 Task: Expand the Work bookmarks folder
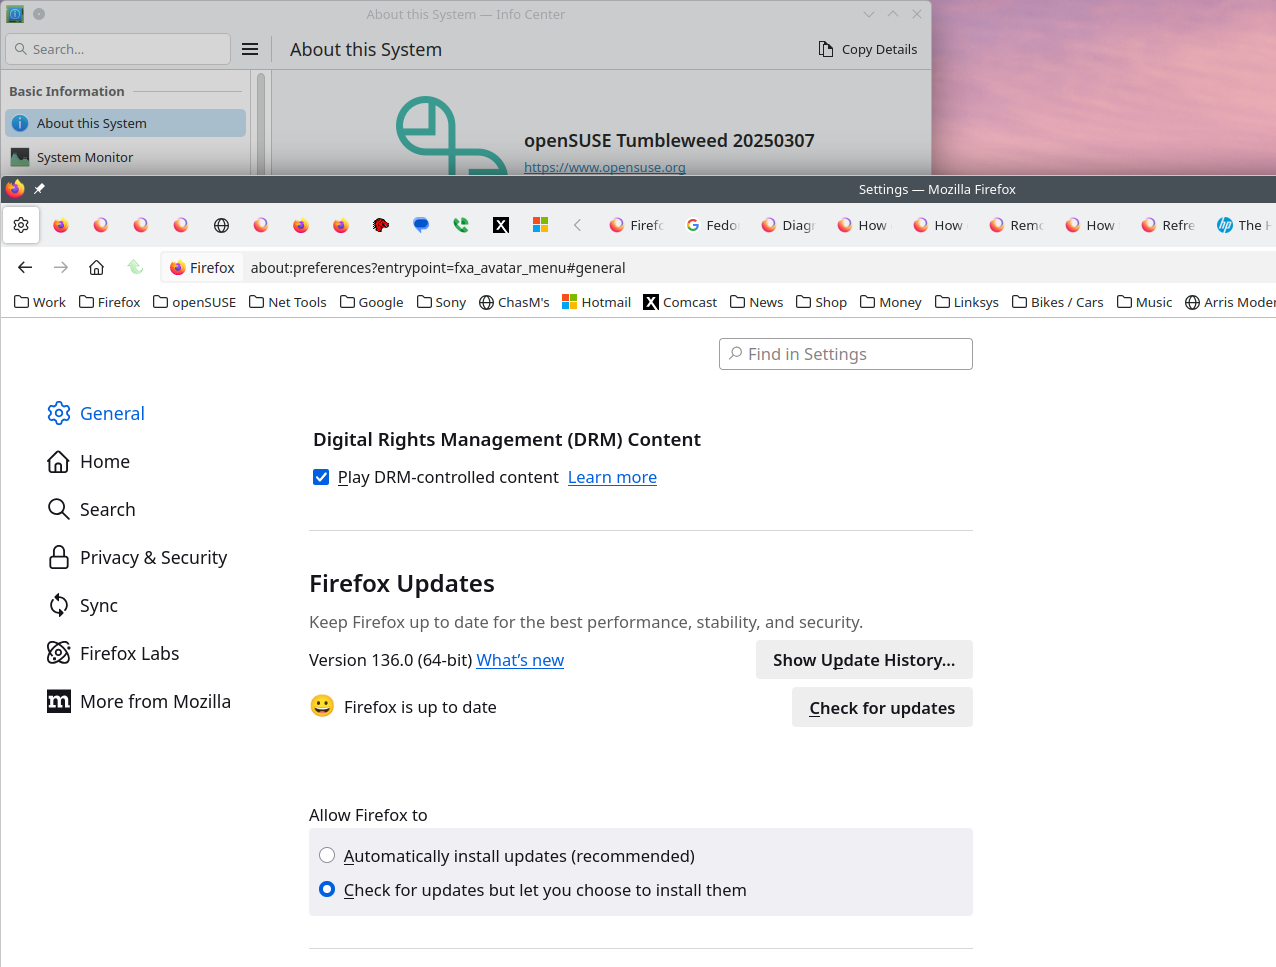pyautogui.click(x=40, y=302)
